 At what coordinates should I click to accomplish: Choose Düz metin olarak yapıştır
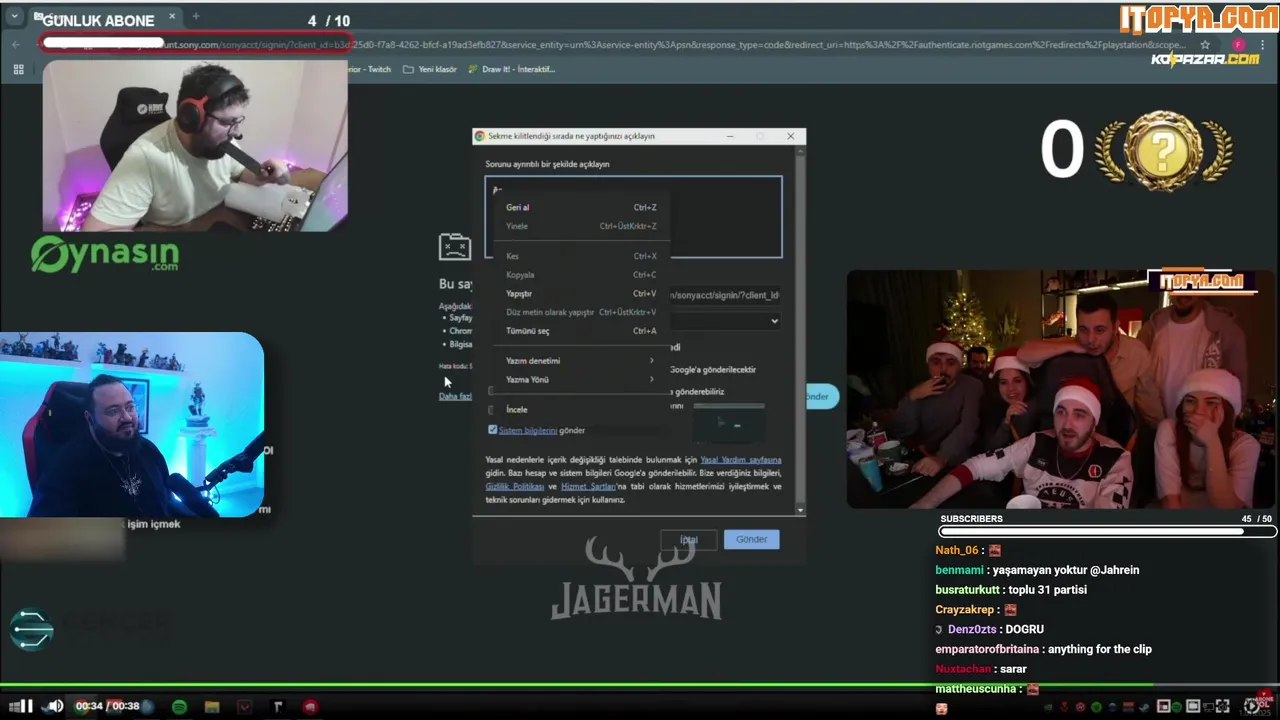(580, 312)
